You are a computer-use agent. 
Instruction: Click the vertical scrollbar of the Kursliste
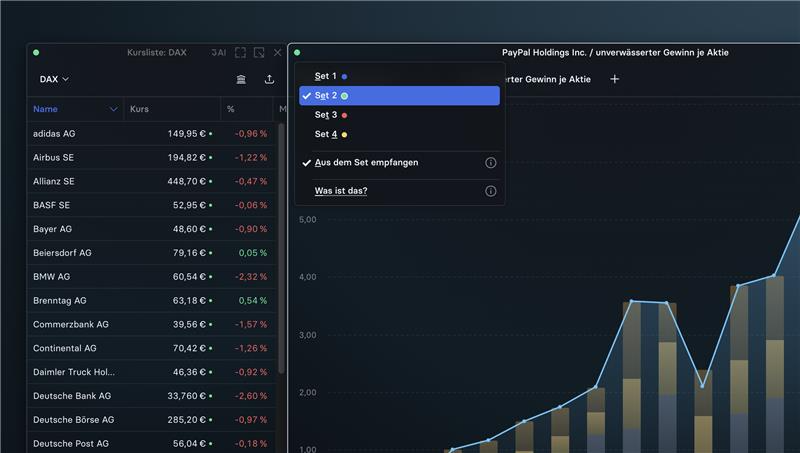[x=281, y=248]
